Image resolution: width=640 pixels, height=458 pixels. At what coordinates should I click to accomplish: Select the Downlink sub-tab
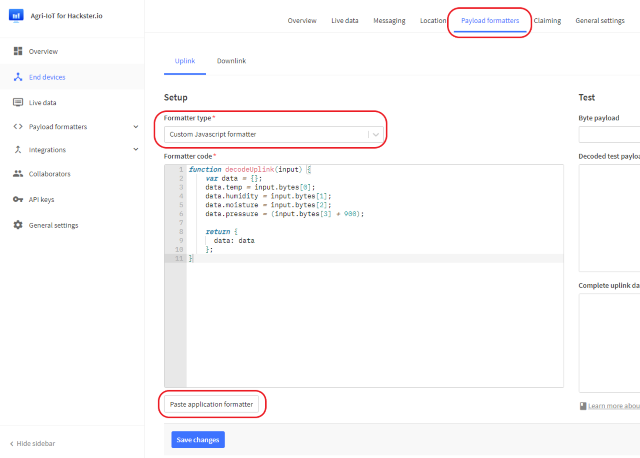click(231, 61)
